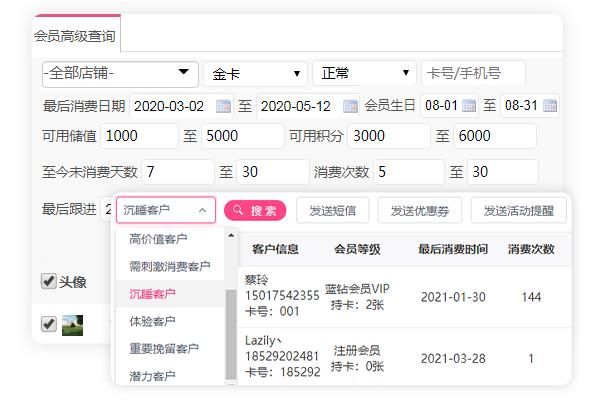Image resolution: width=596 pixels, height=407 pixels.
Task: Click the 可用储值 maximum field showing 5000
Action: [x=243, y=136]
